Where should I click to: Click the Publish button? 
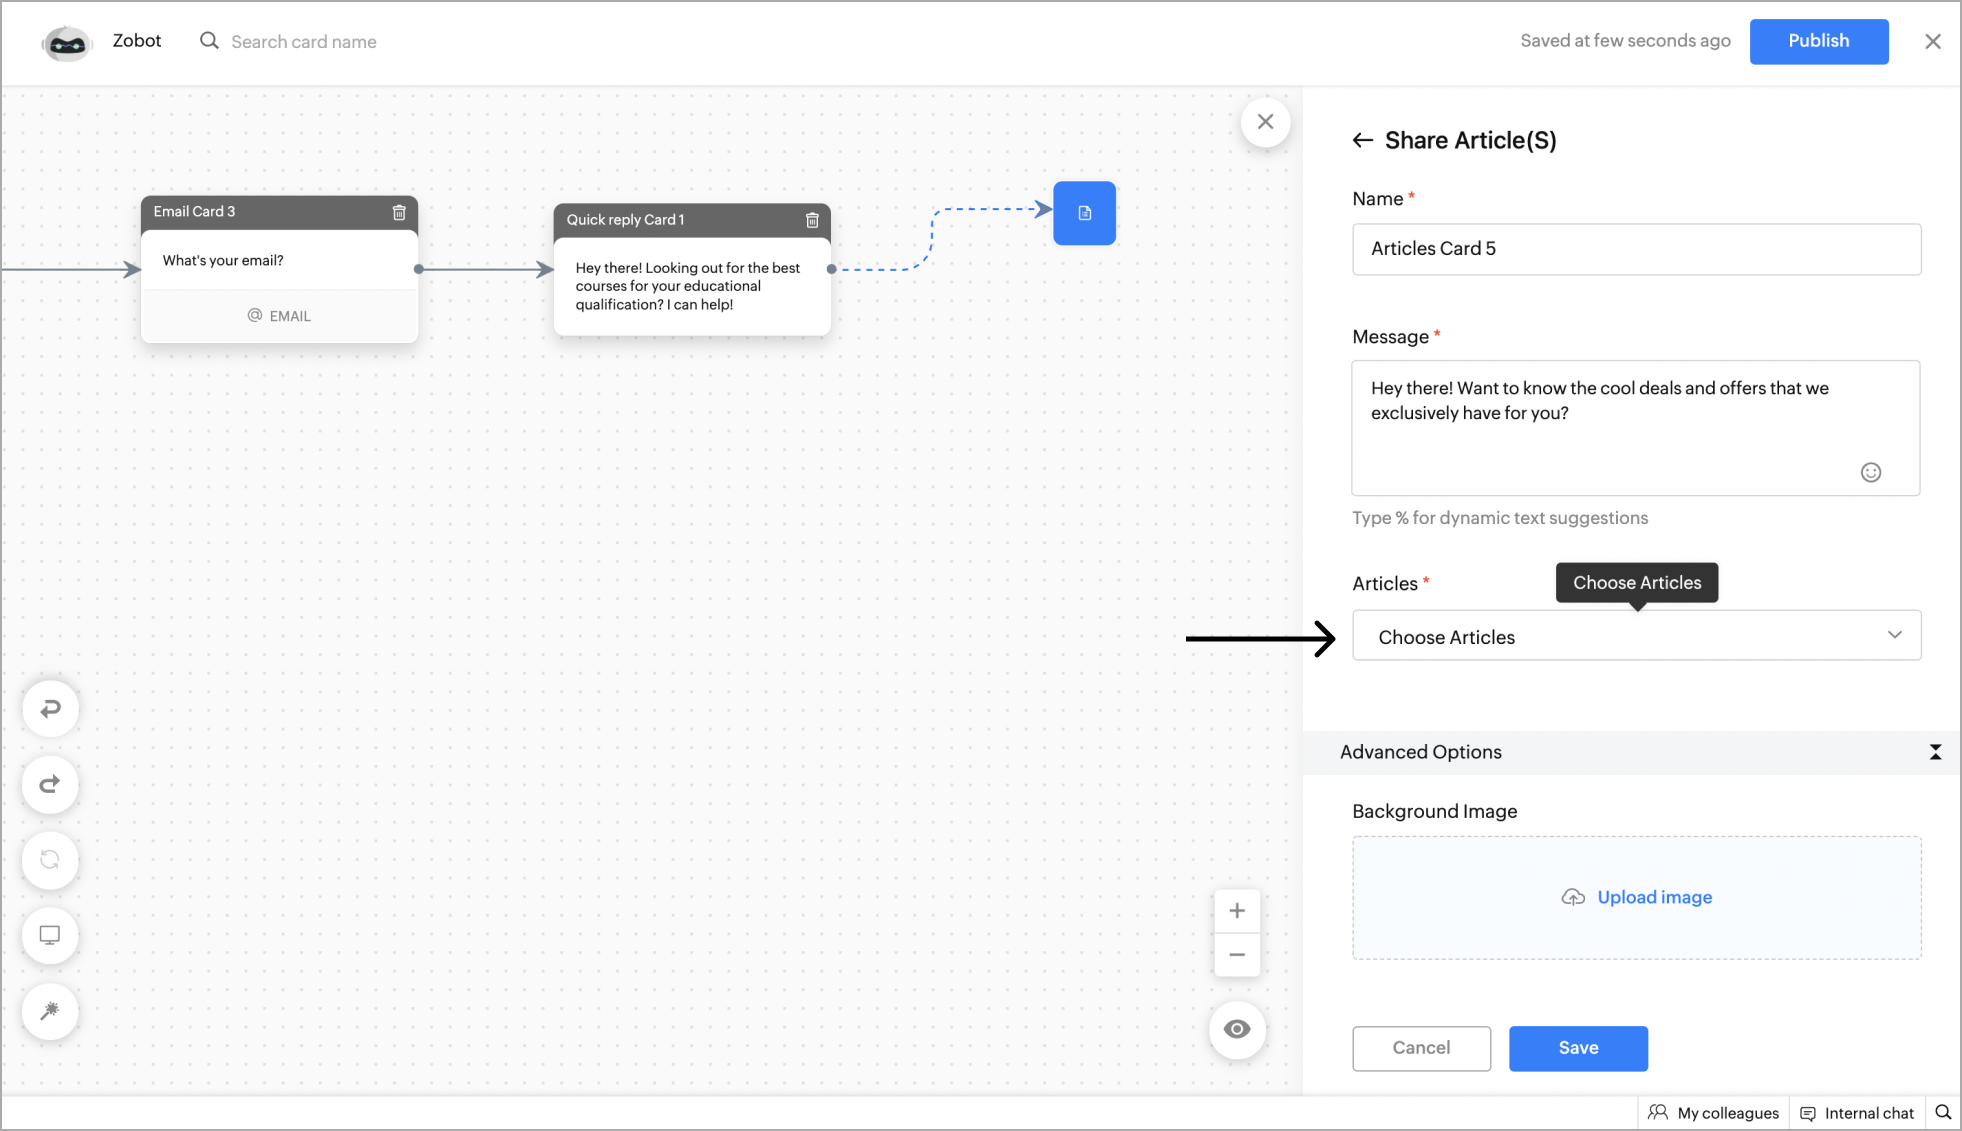coord(1818,41)
